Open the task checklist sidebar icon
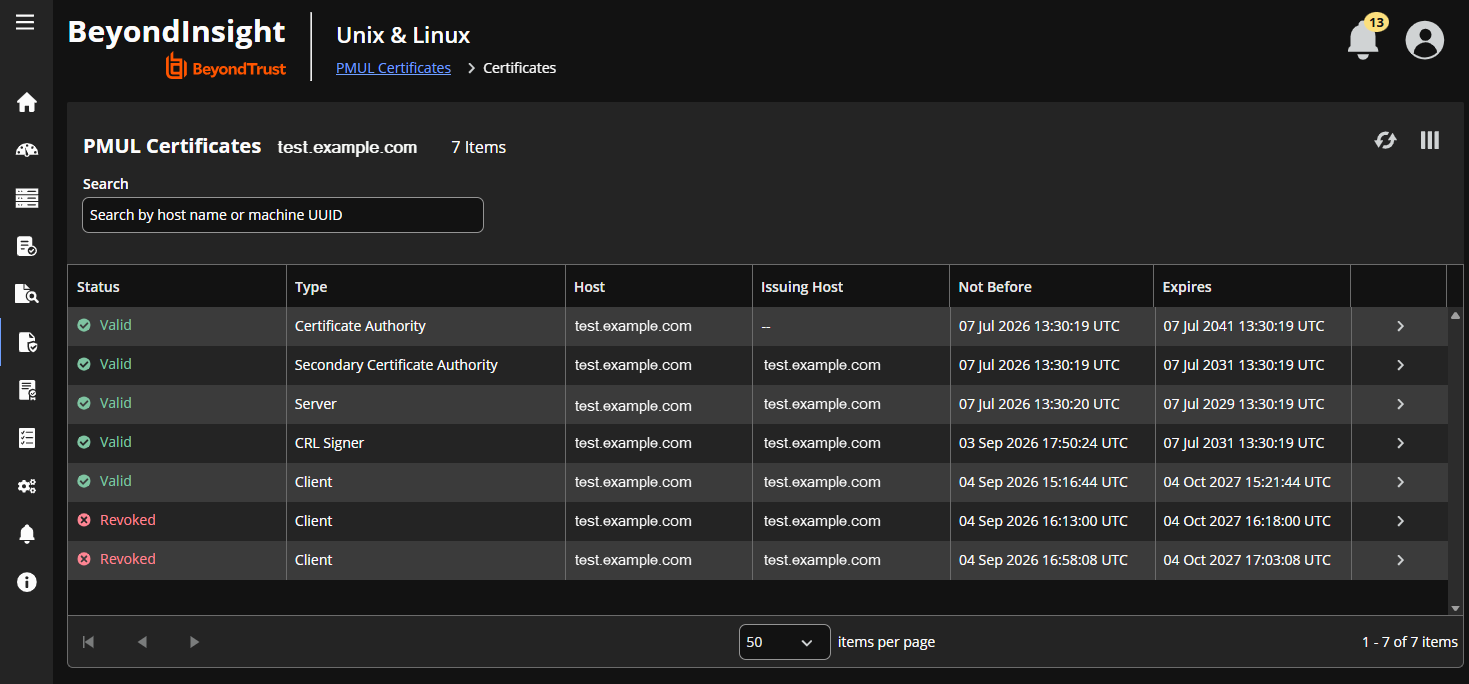1469x684 pixels. tap(27, 438)
